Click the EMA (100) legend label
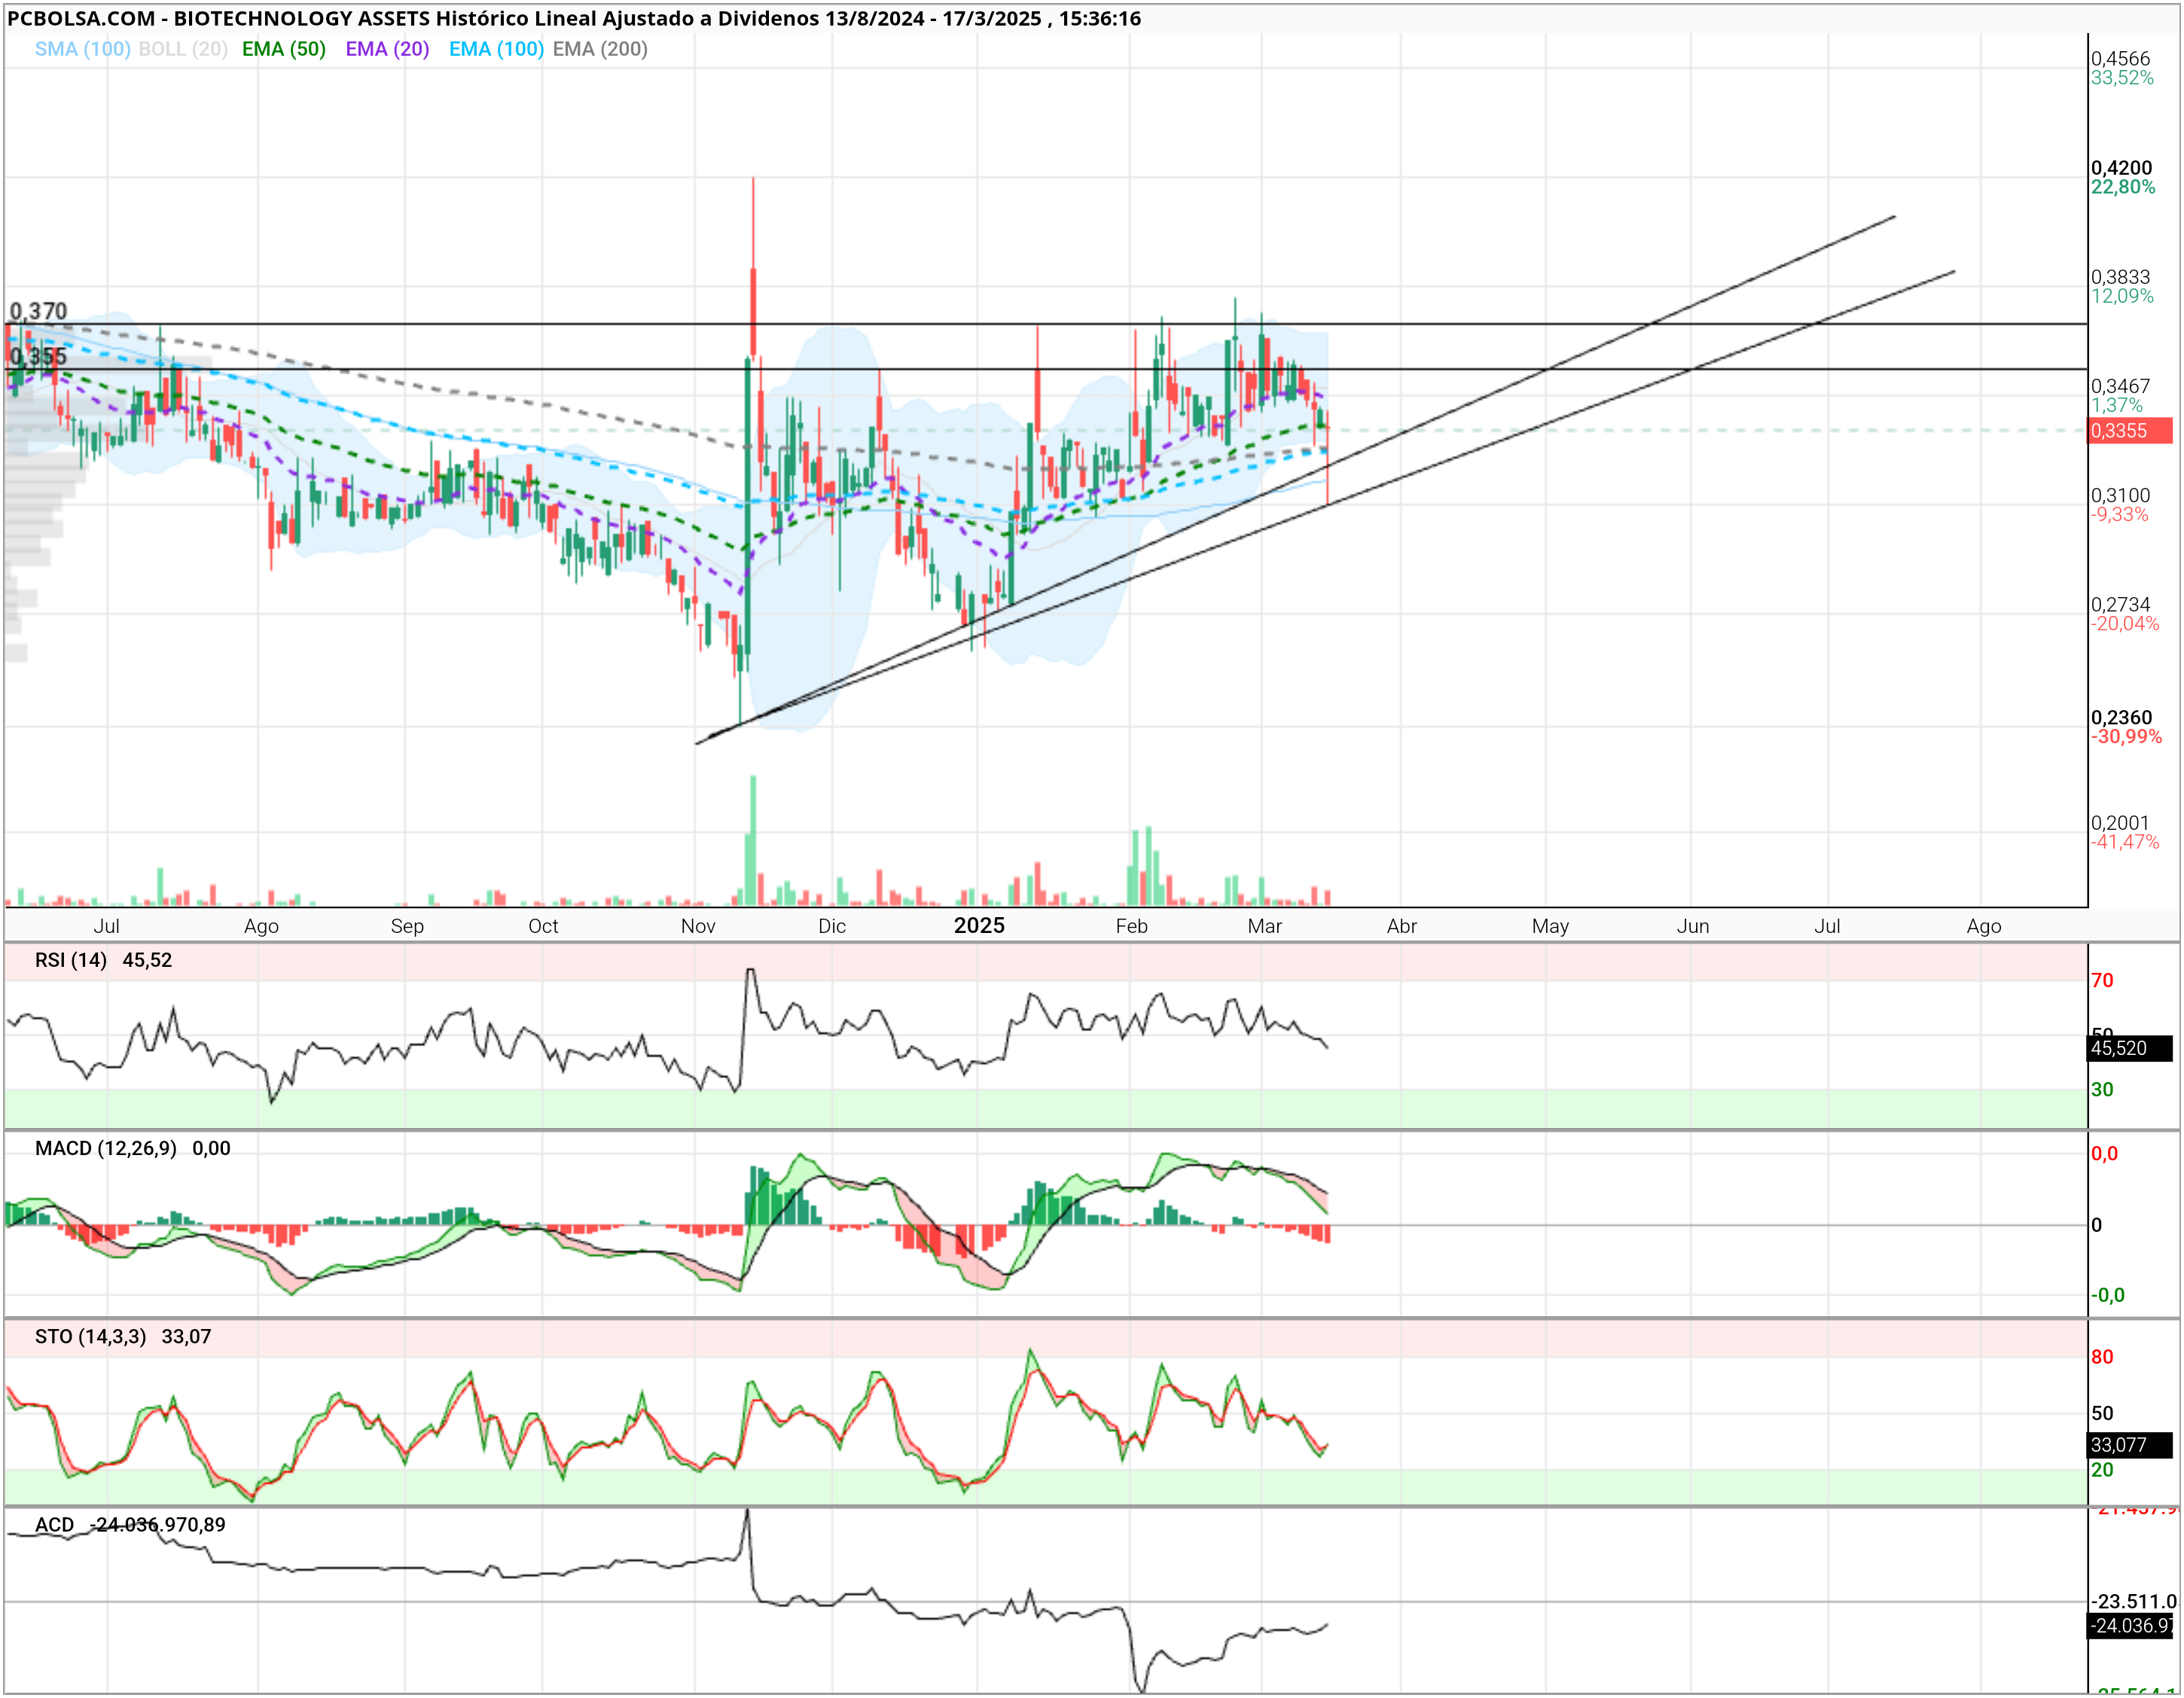The image size is (2184, 1698). (496, 49)
